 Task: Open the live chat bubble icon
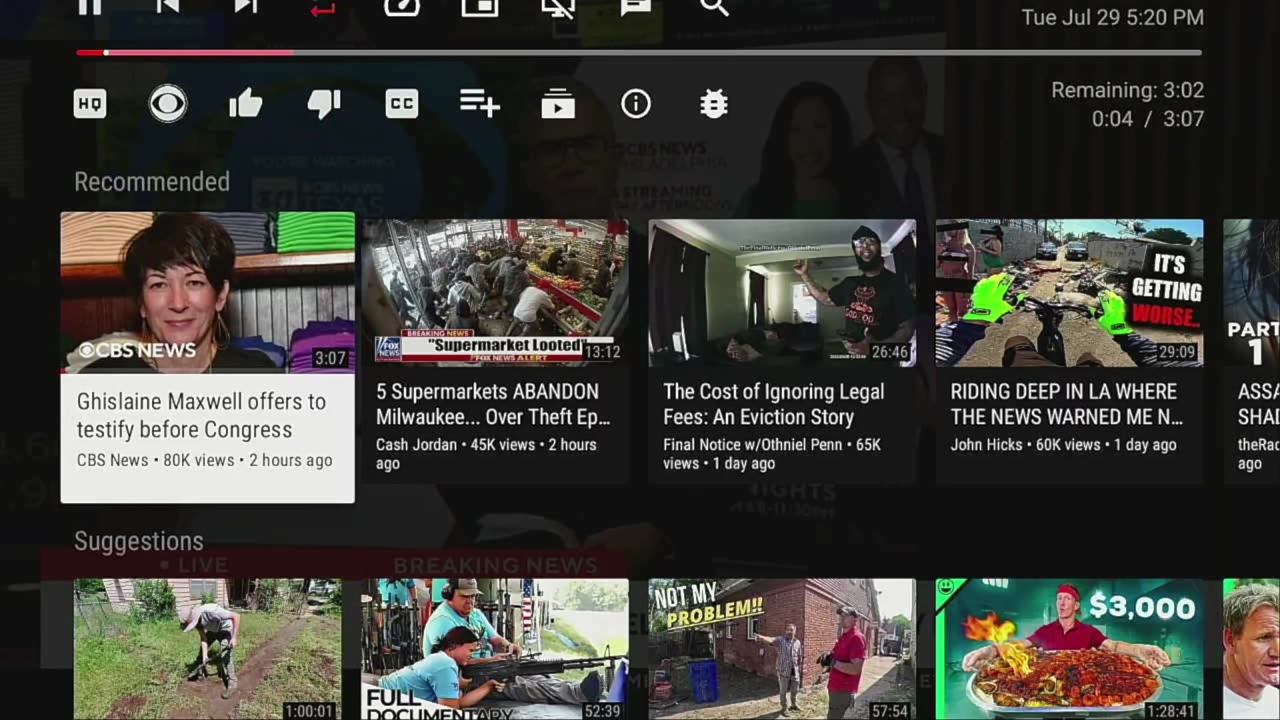click(x=636, y=7)
